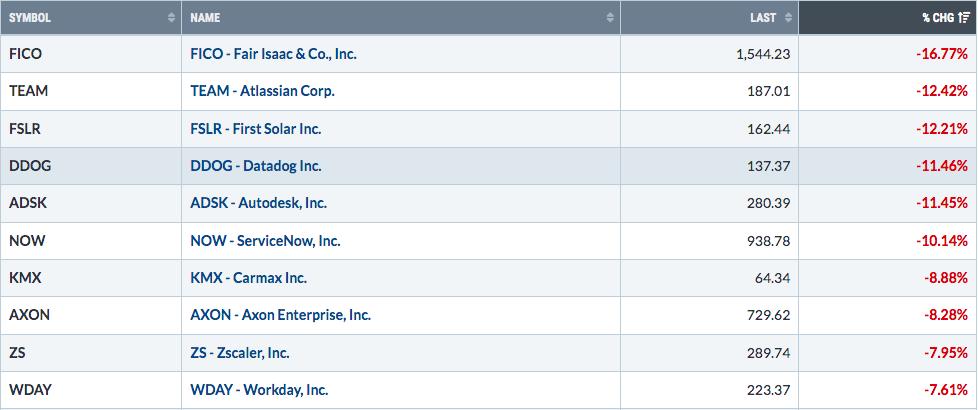Select the DDOG symbol cell
Viewport: 978px width, 410px height.
coord(91,166)
